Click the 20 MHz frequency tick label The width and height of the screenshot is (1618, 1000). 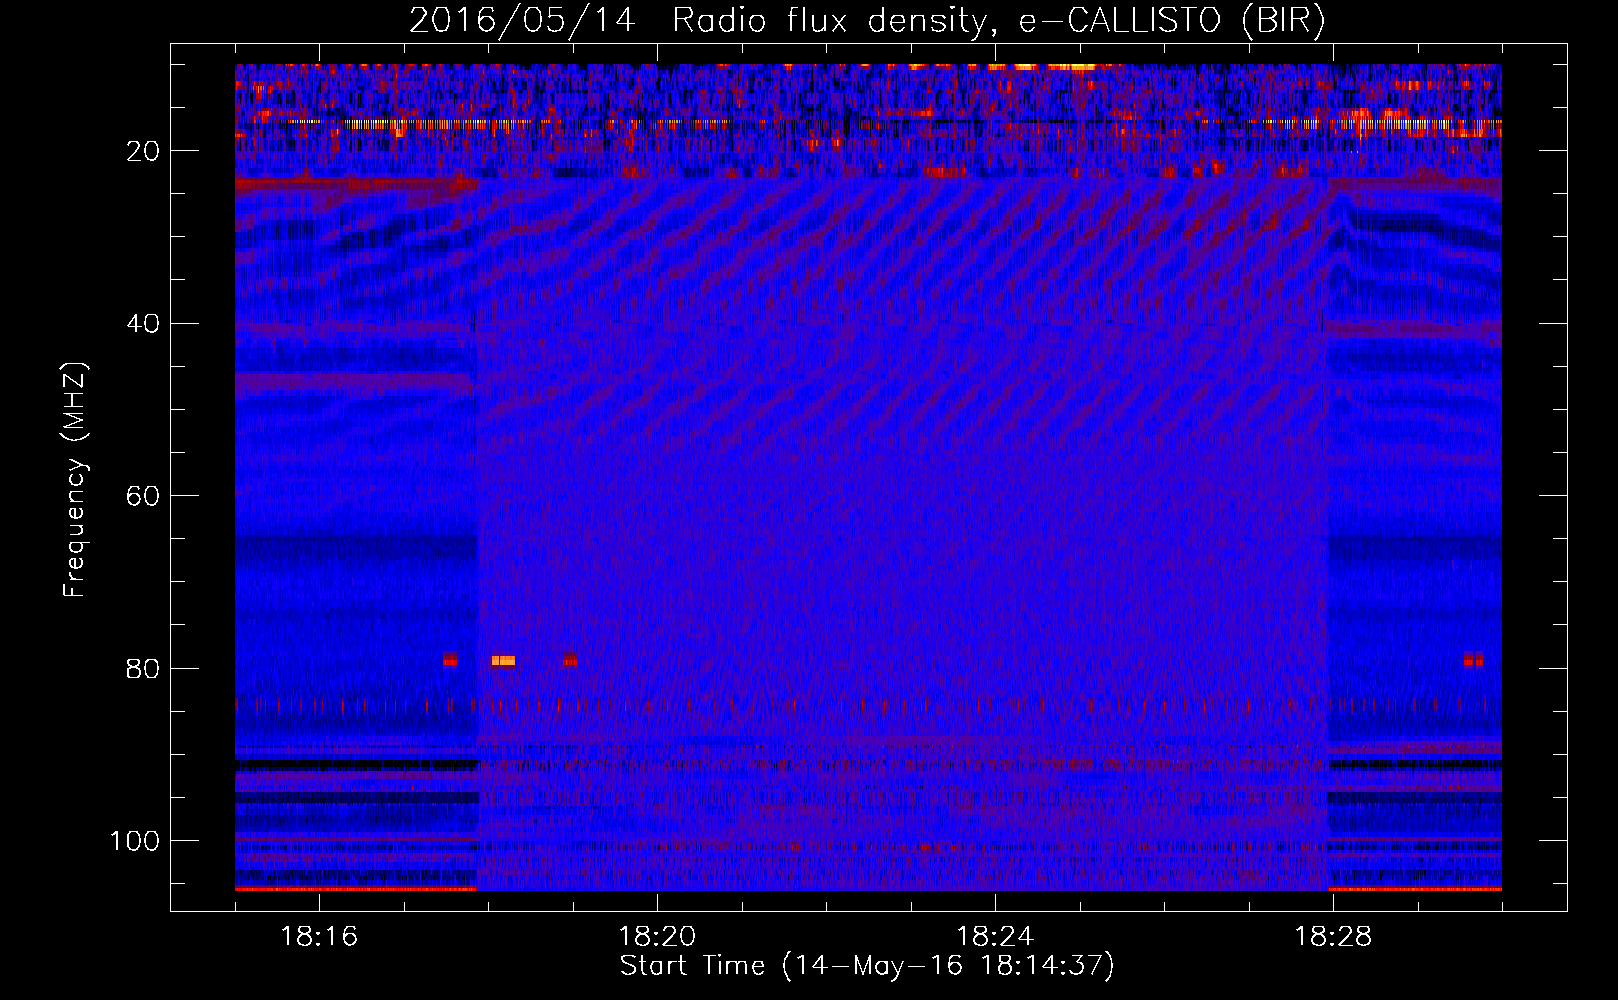(144, 151)
